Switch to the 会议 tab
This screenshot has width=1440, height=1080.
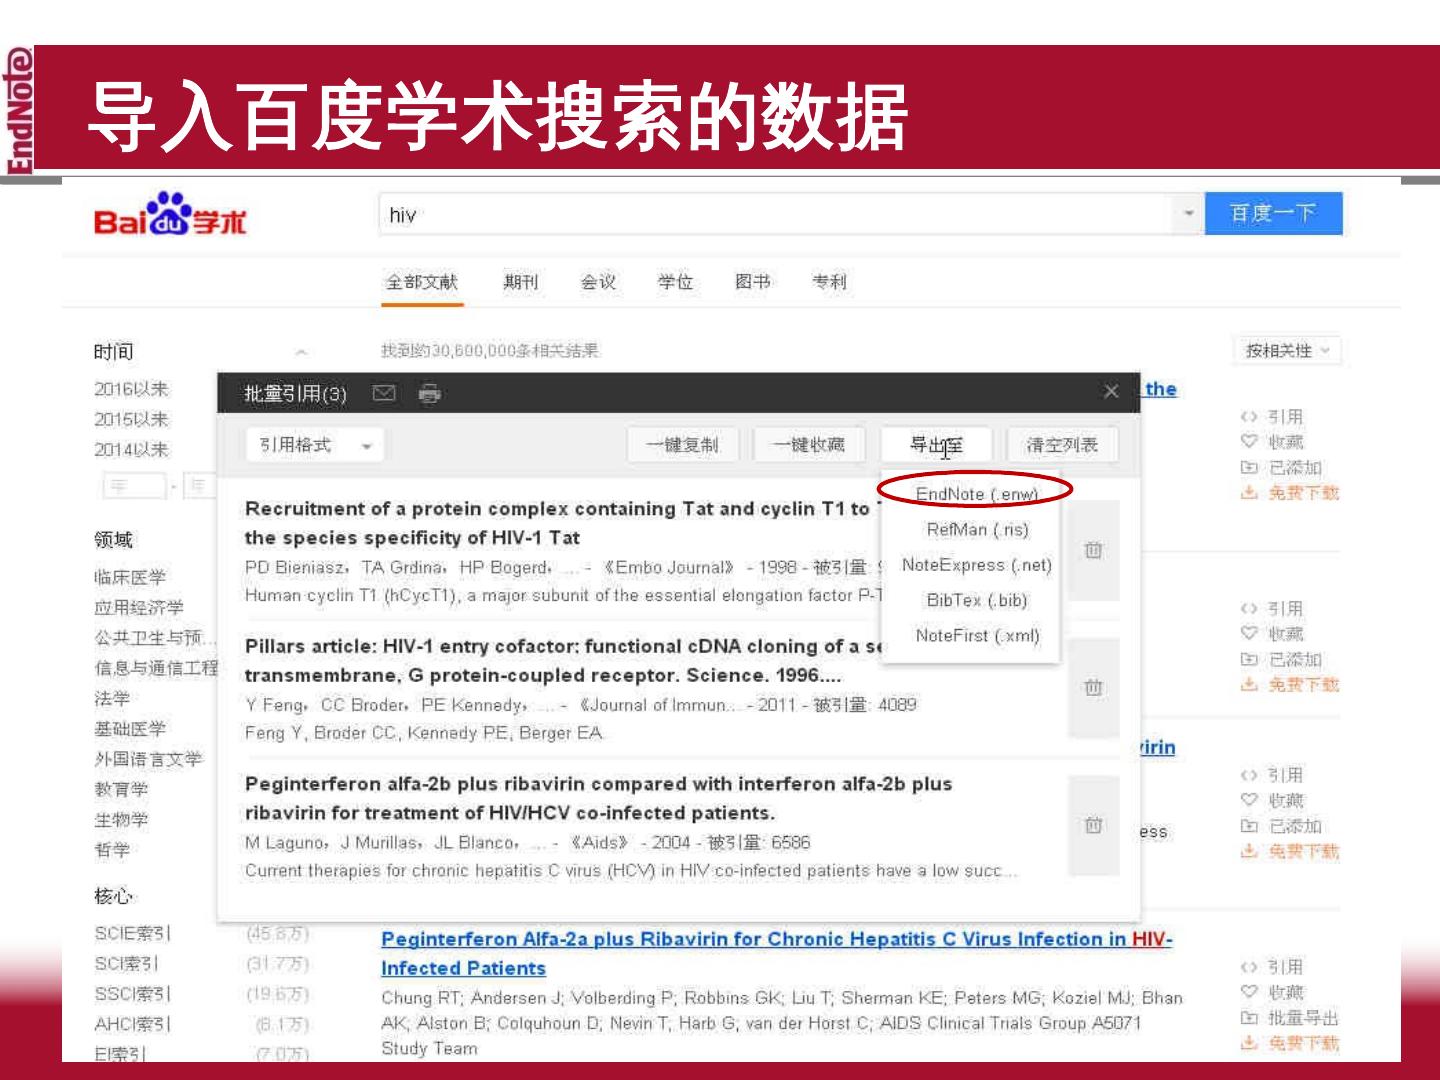[598, 282]
